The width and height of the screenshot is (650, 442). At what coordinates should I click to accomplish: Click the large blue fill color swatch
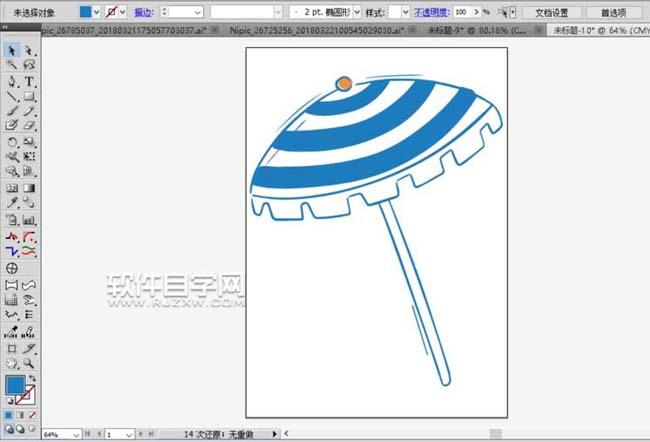pos(15,385)
